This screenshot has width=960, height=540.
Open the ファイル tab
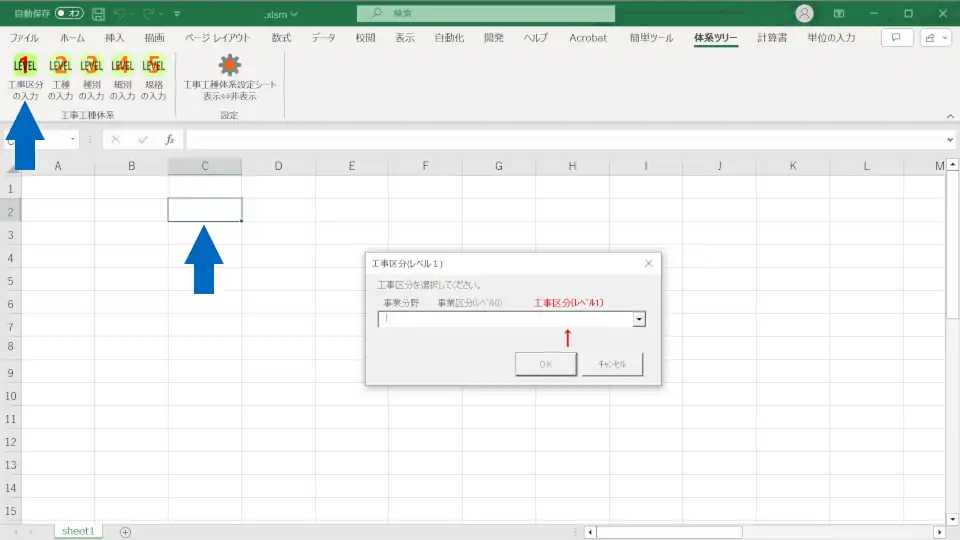24,38
